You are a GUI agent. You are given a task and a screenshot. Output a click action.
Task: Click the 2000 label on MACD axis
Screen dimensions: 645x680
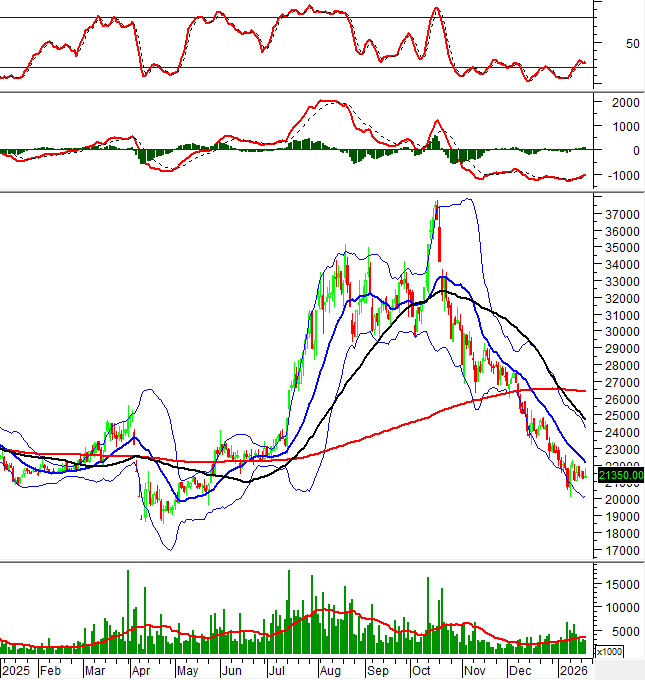coord(624,103)
